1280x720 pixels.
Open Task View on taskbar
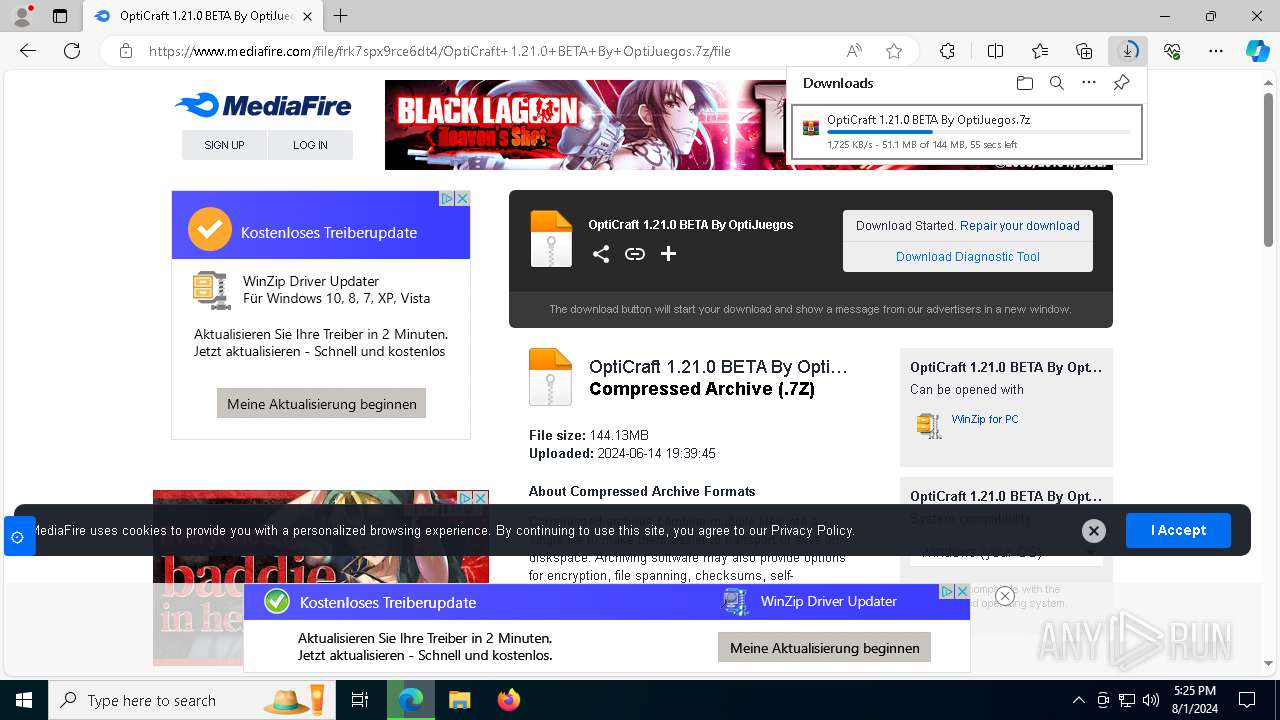360,700
